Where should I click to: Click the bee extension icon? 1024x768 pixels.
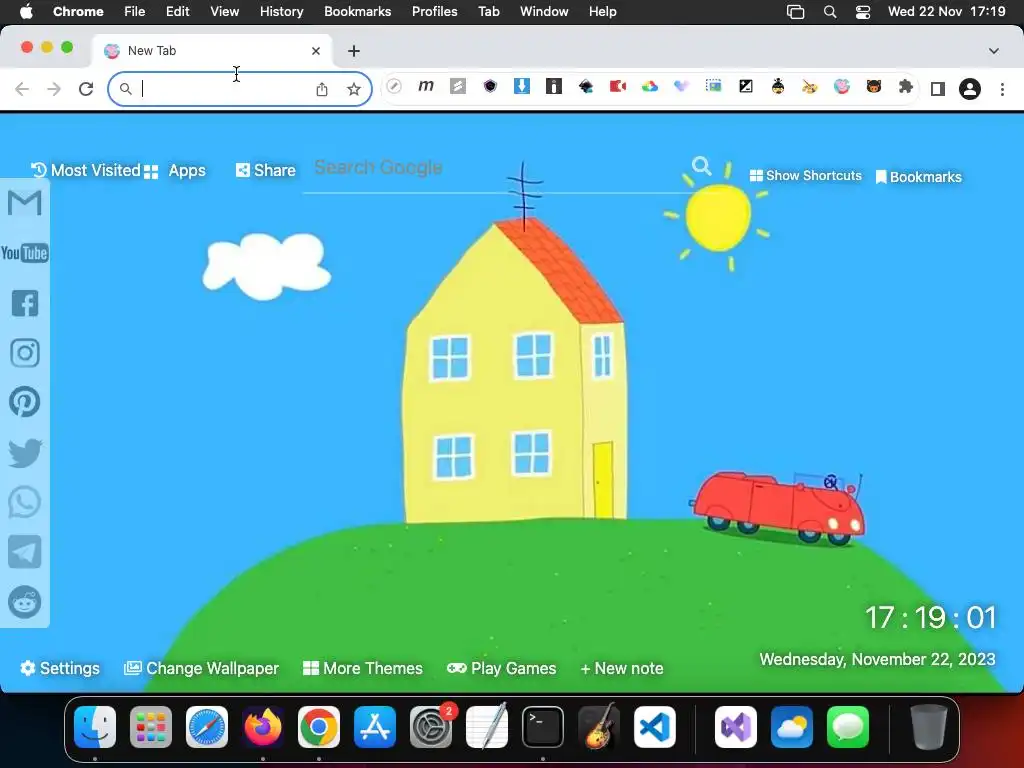tap(778, 86)
